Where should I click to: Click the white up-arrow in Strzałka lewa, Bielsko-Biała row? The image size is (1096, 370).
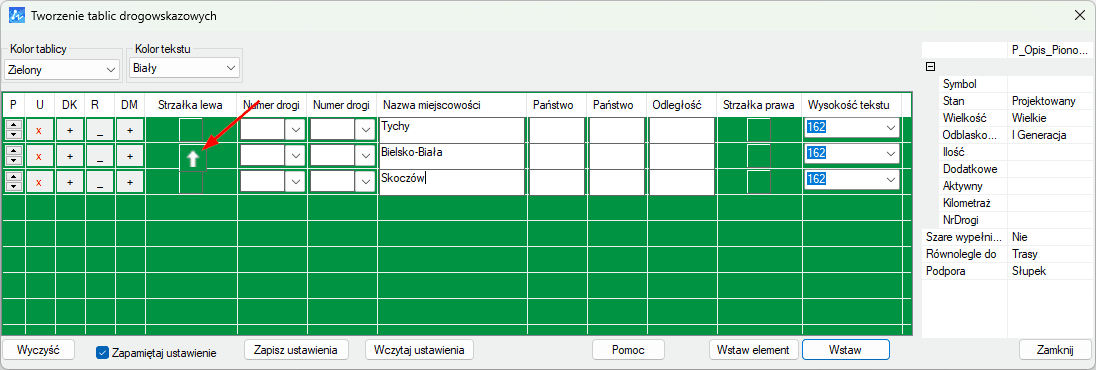[194, 159]
